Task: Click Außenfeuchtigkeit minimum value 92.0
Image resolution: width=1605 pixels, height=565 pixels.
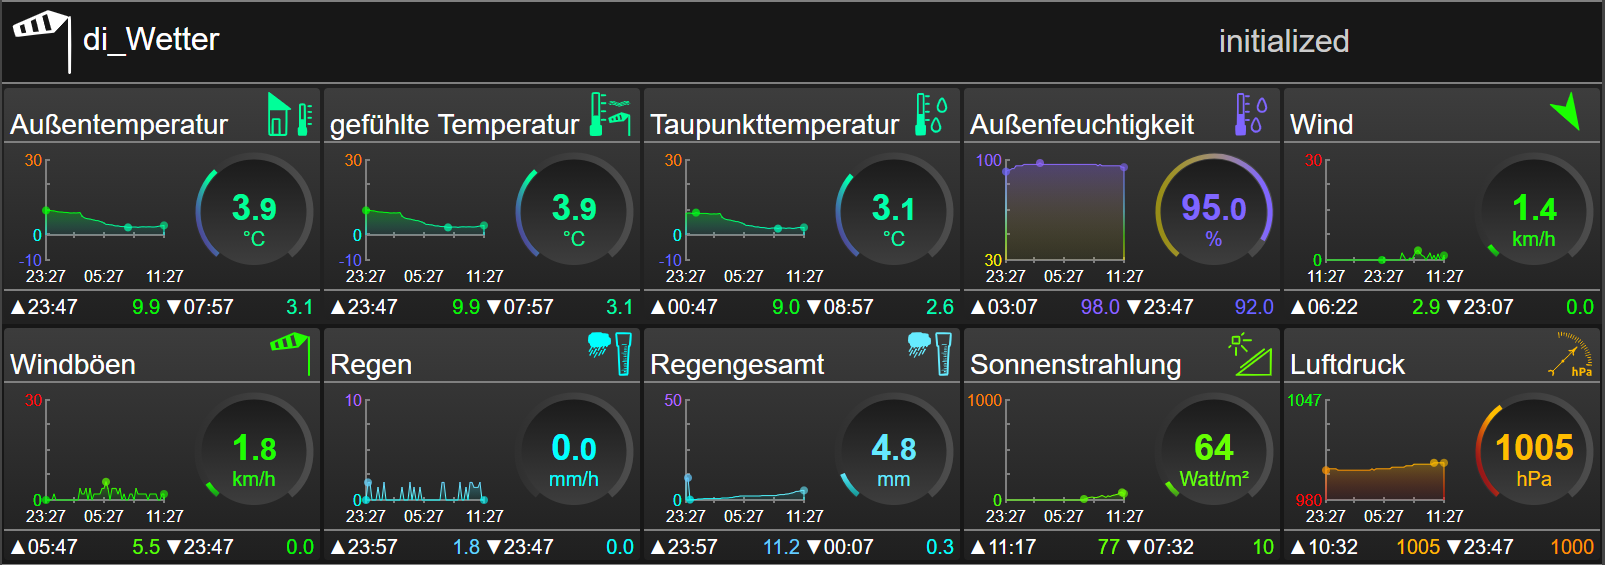Action: [1254, 307]
